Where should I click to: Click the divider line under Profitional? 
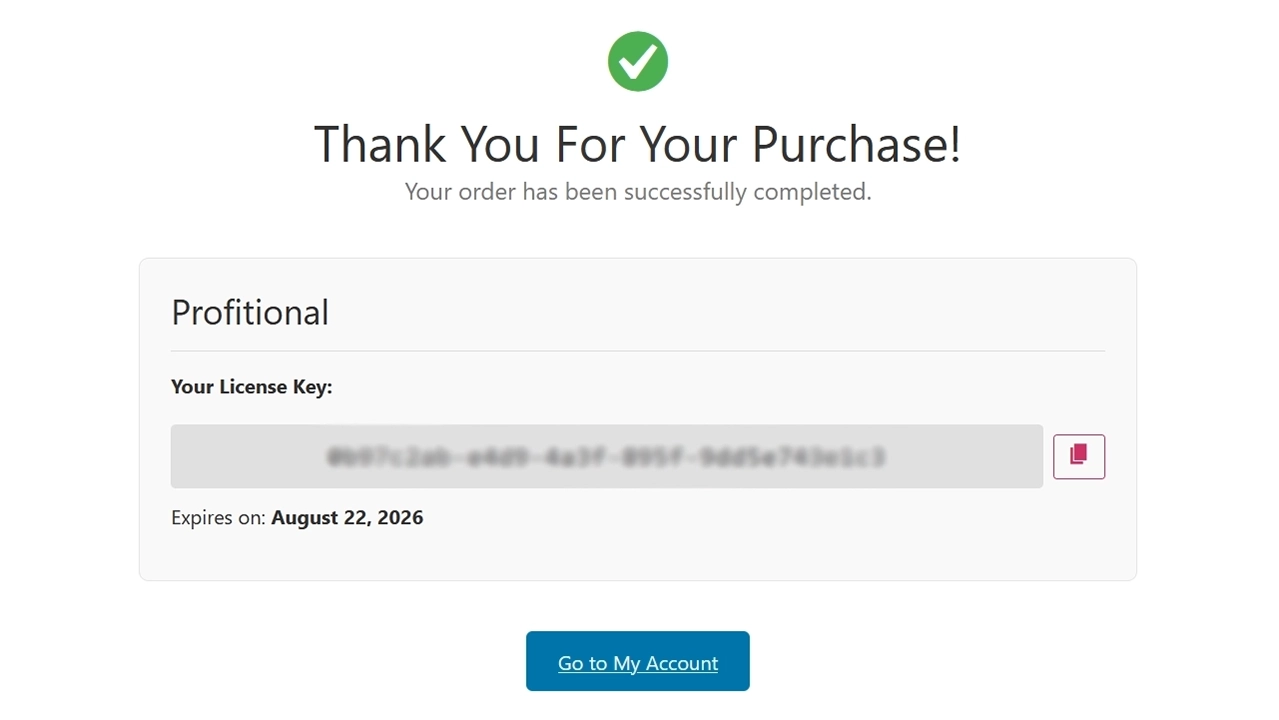point(638,351)
